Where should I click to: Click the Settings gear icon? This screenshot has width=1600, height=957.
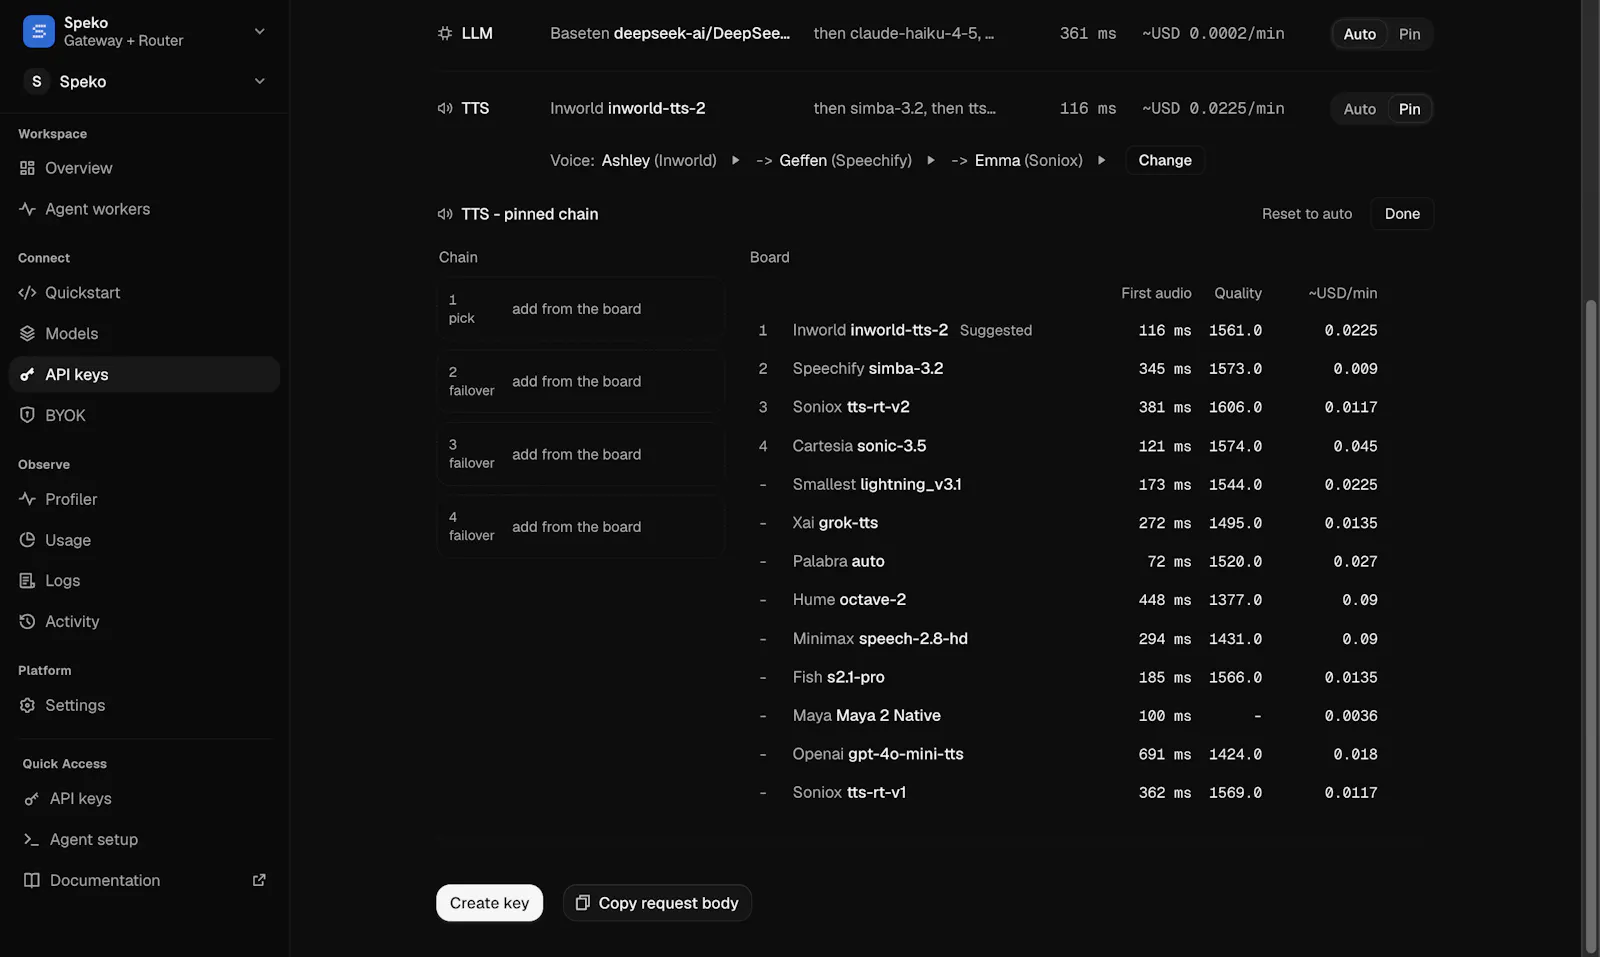27,706
